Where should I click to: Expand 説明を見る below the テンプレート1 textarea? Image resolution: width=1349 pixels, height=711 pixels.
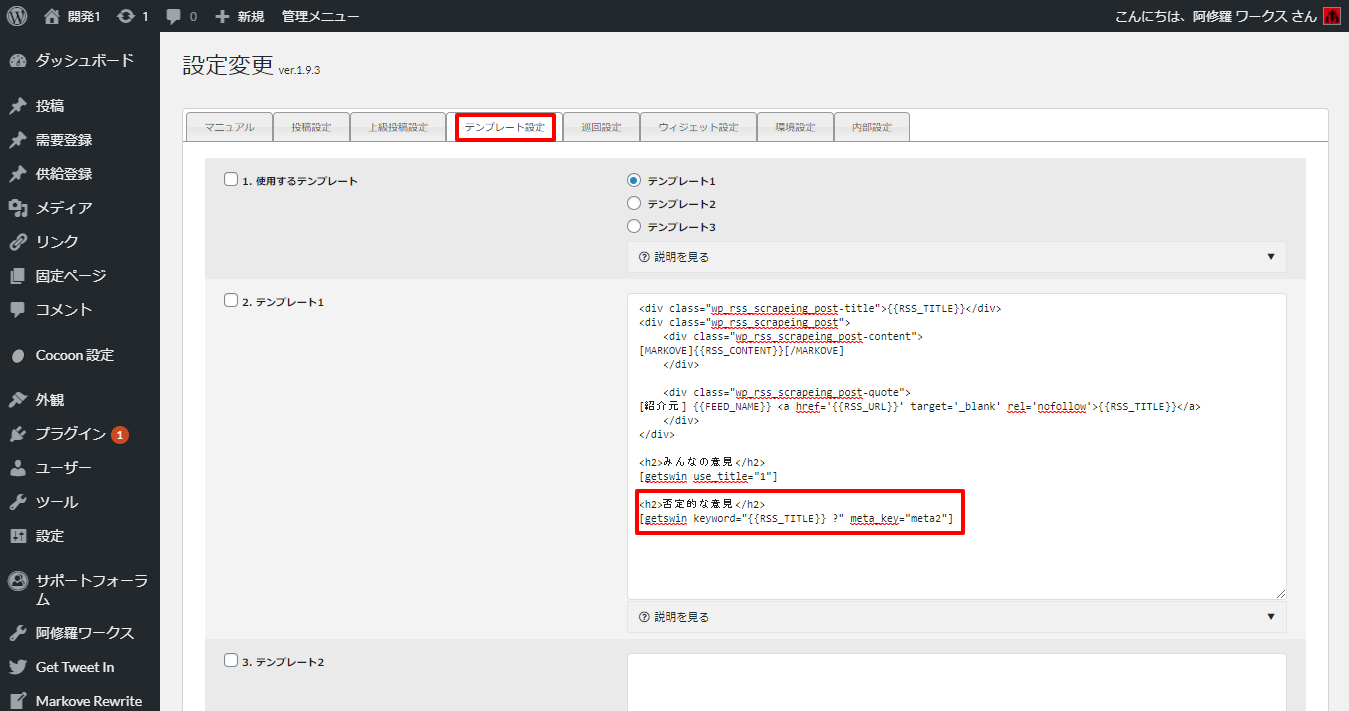[956, 617]
